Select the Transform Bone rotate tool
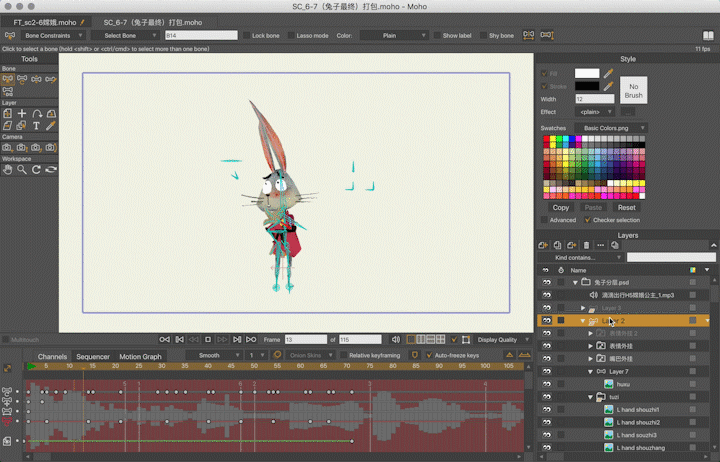720x462 pixels. (22, 79)
